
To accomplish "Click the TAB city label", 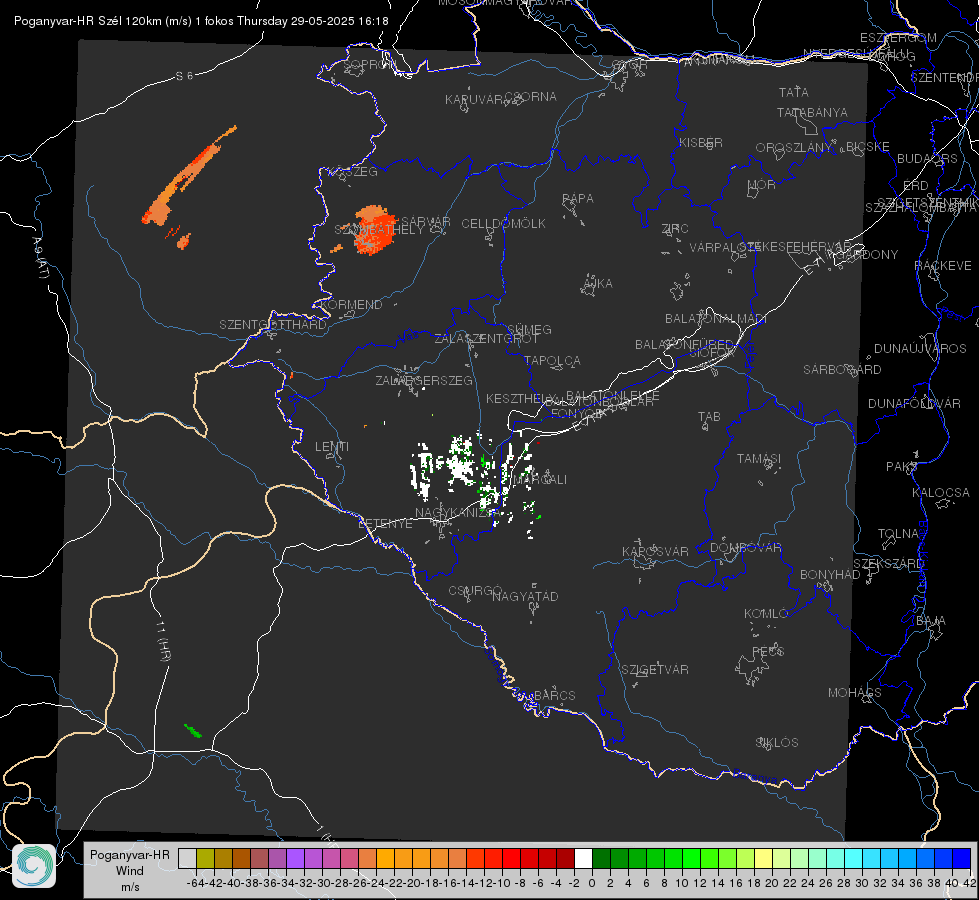I will click(x=709, y=417).
